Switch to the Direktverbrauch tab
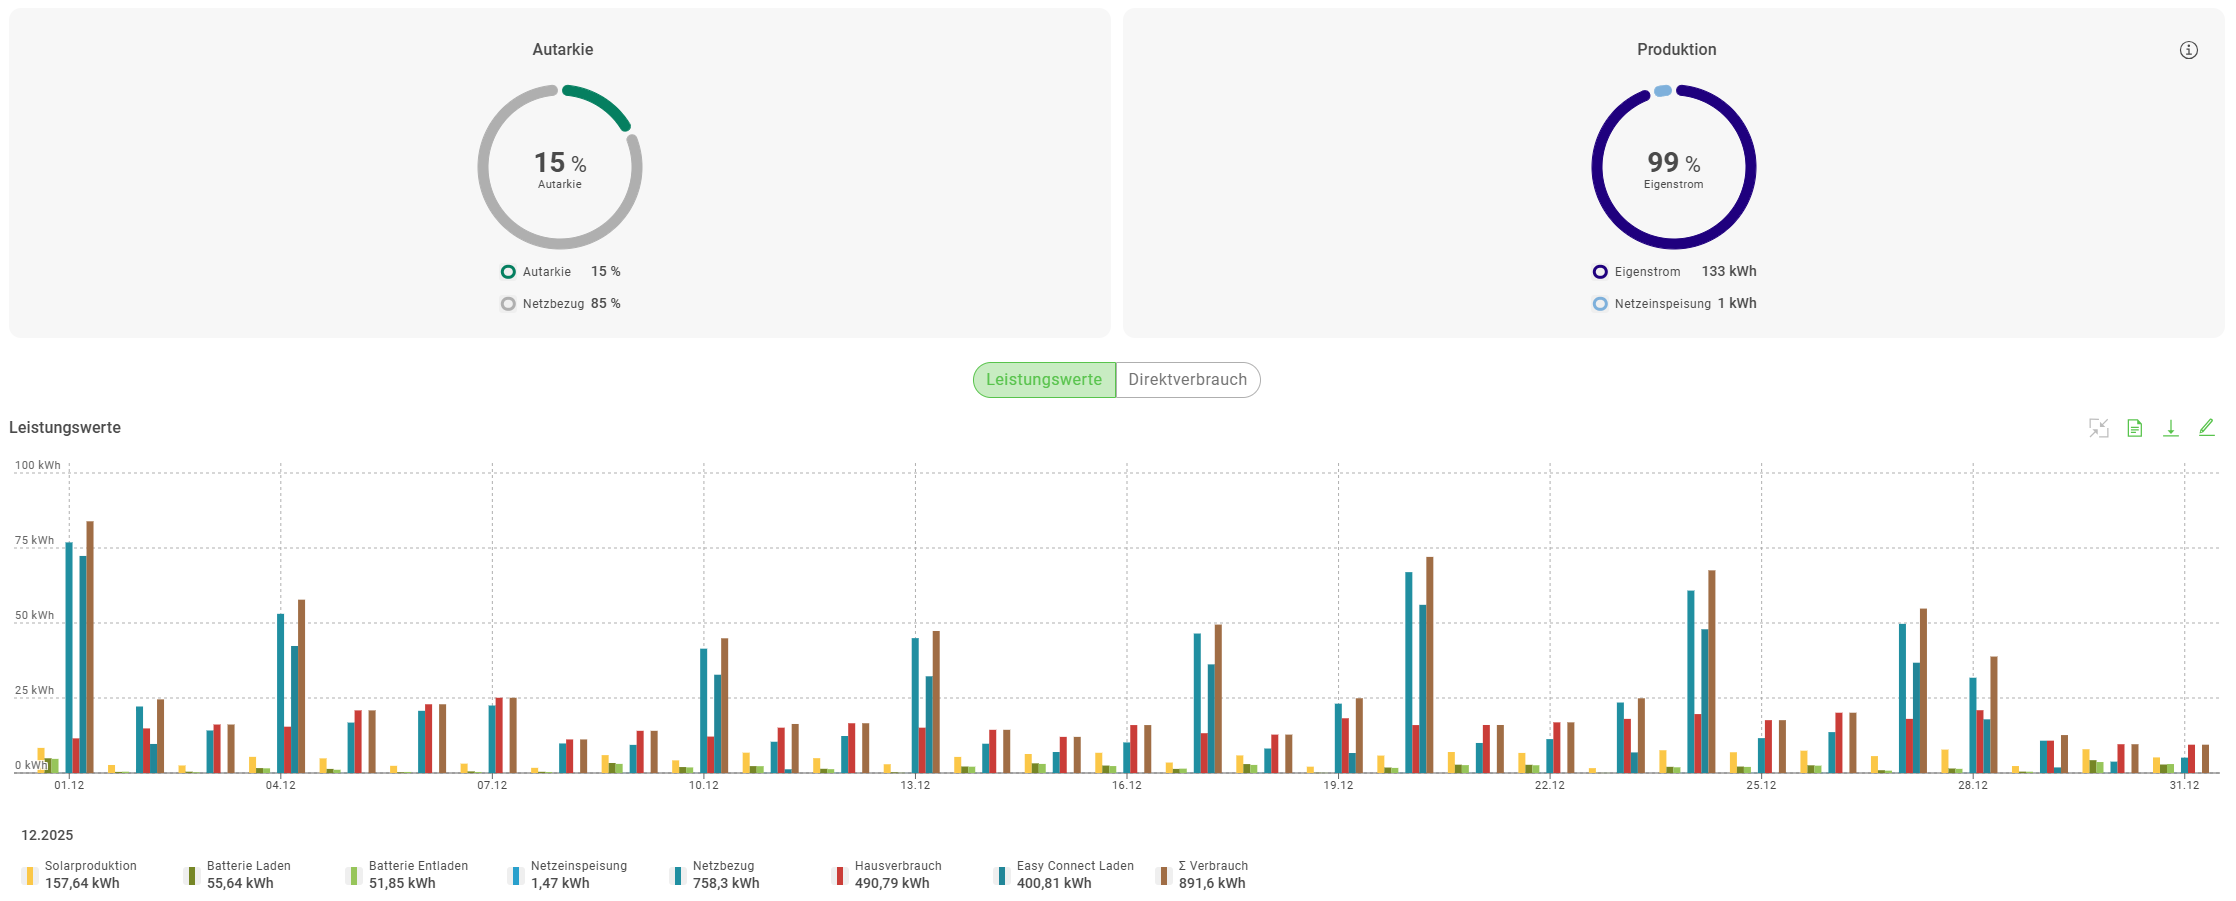Viewport: 2236px width, 901px height. 1187,380
